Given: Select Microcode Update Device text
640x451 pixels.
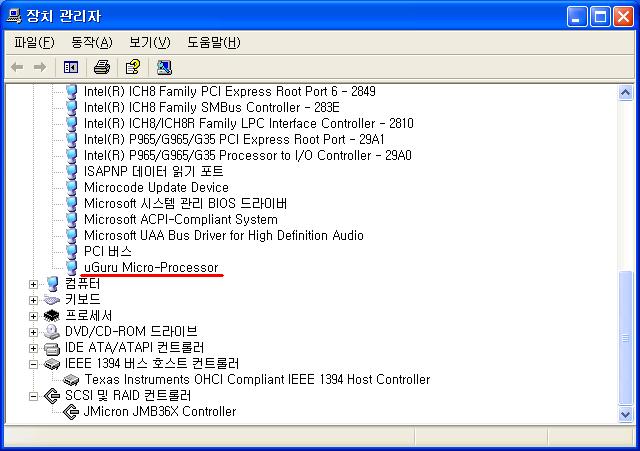Looking at the screenshot, I should [156, 187].
